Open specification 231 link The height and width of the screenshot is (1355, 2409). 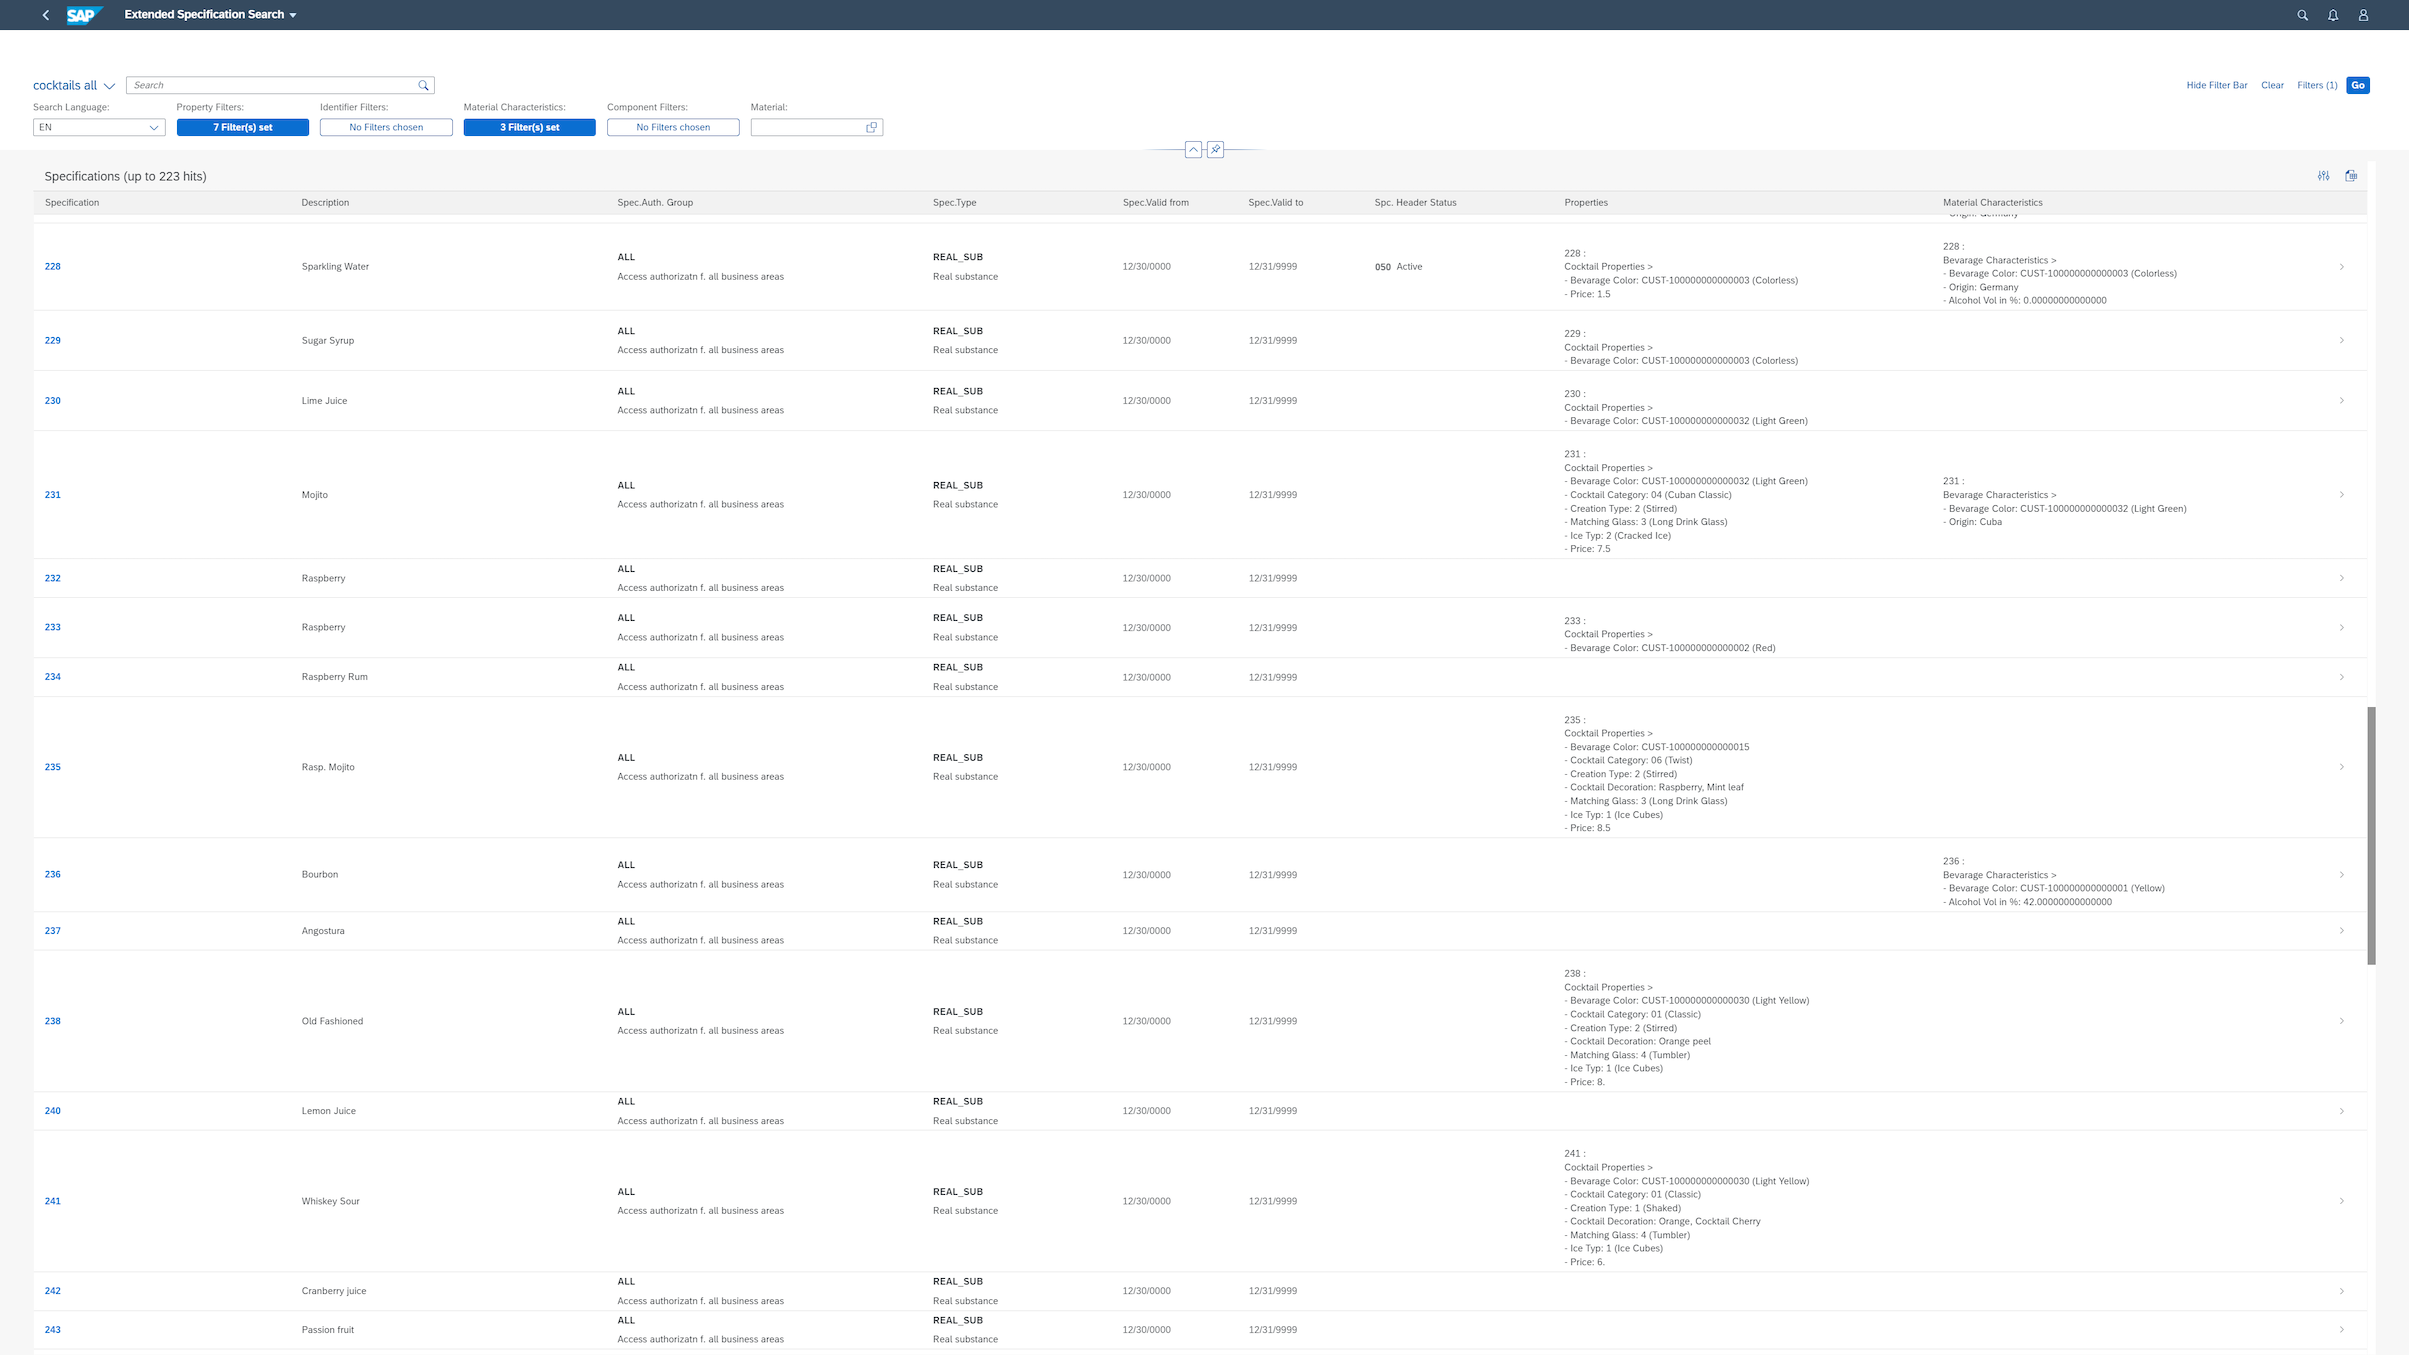[x=53, y=495]
